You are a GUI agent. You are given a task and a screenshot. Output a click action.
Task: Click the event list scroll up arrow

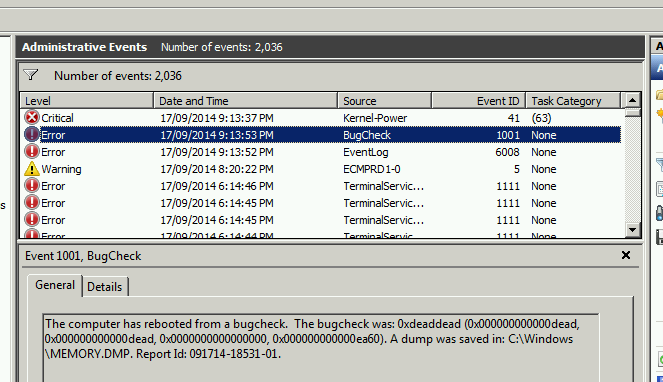(x=632, y=101)
